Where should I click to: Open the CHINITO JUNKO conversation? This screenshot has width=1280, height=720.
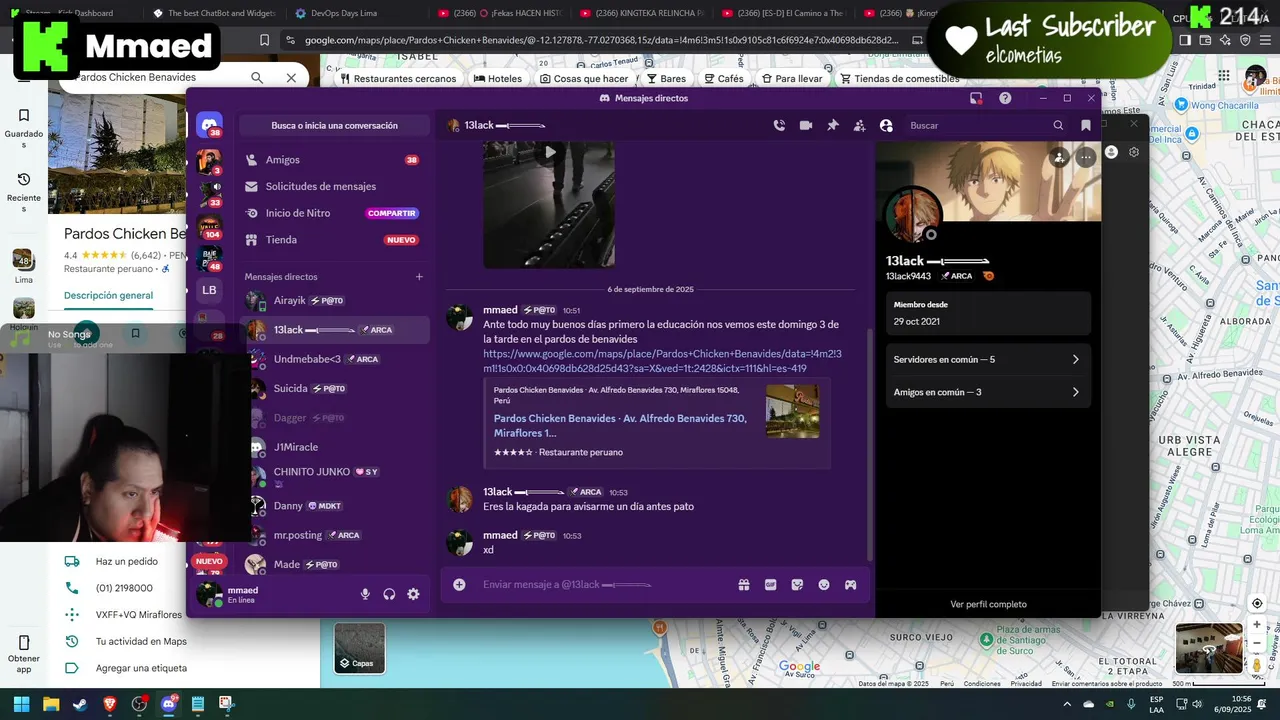click(x=334, y=476)
